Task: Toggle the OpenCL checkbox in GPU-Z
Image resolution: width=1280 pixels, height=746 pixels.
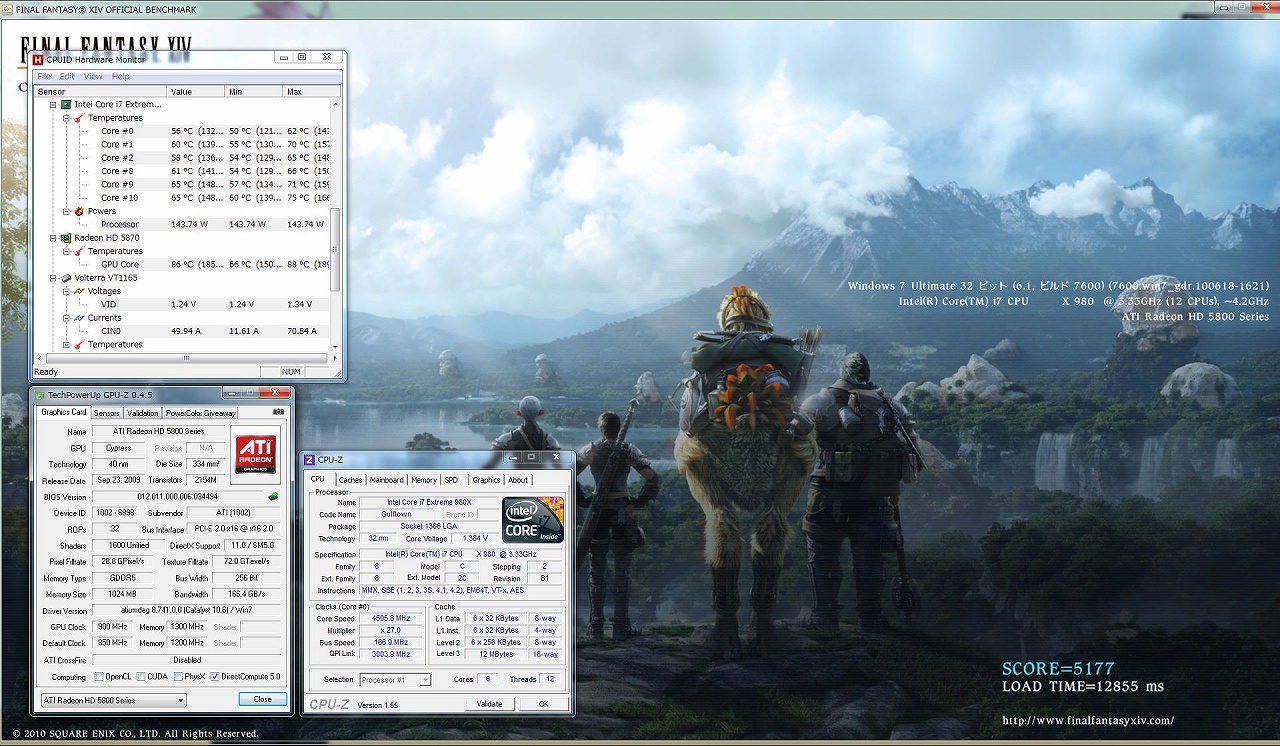Action: pos(99,677)
